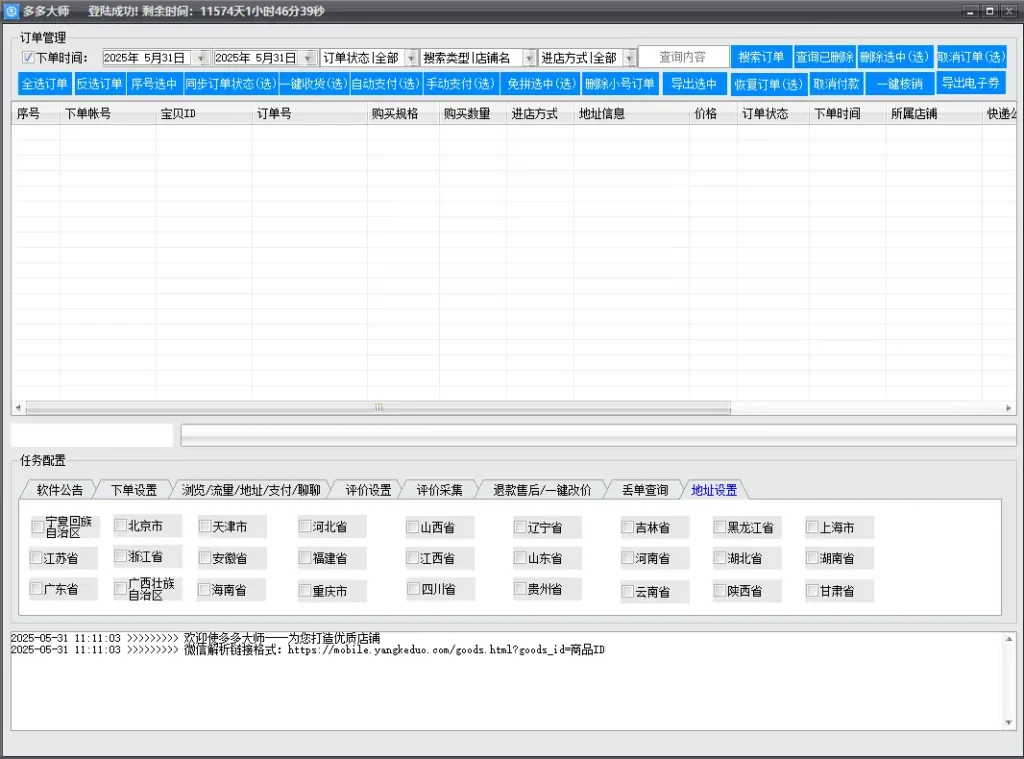Switch to the 下单设置 tab
The image size is (1024, 759).
tap(134, 490)
